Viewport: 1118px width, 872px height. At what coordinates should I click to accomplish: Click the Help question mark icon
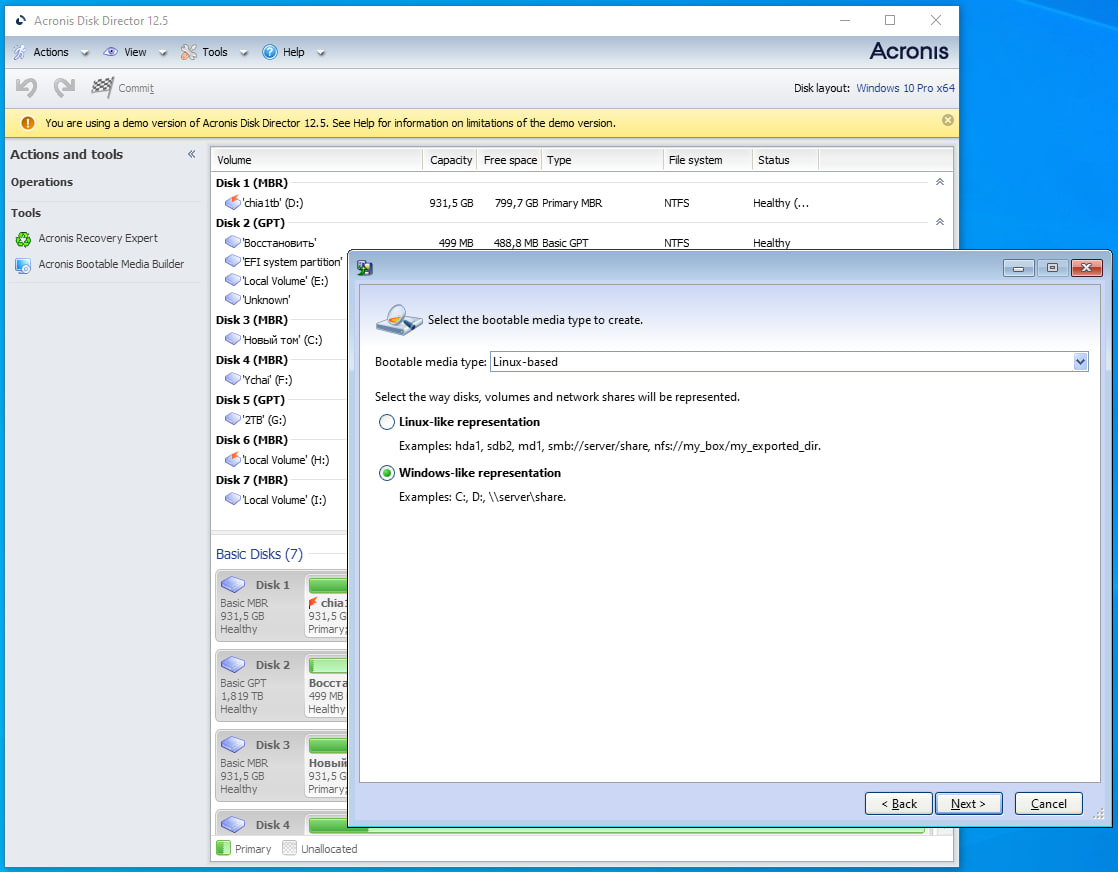tap(270, 52)
